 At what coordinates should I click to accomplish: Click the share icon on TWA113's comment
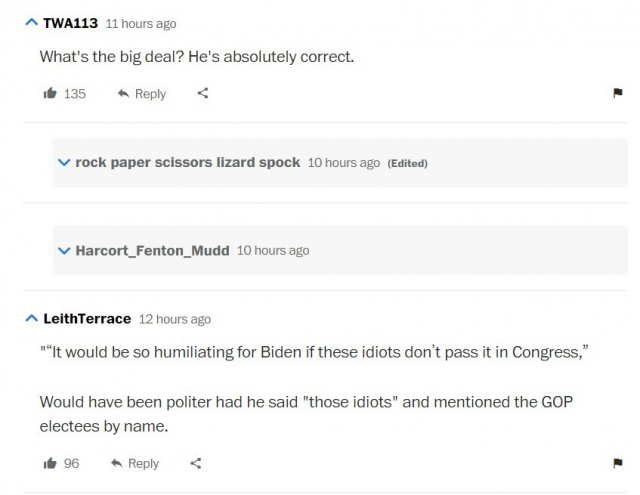tap(203, 94)
